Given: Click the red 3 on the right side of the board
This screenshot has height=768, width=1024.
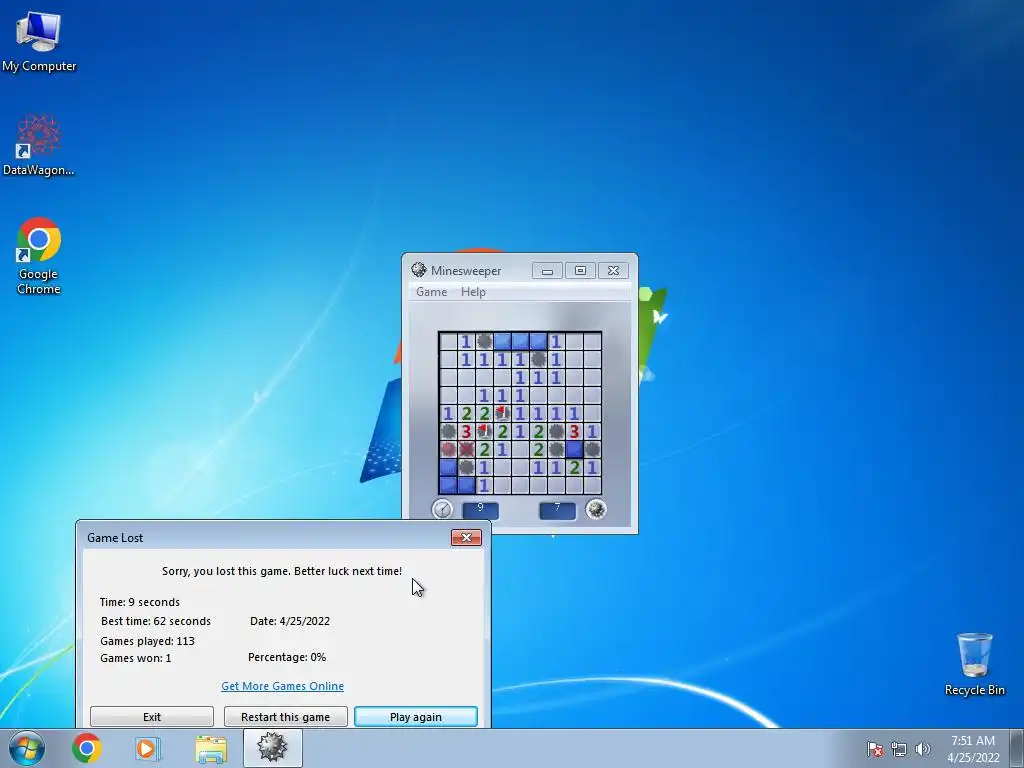Looking at the screenshot, I should point(574,431).
